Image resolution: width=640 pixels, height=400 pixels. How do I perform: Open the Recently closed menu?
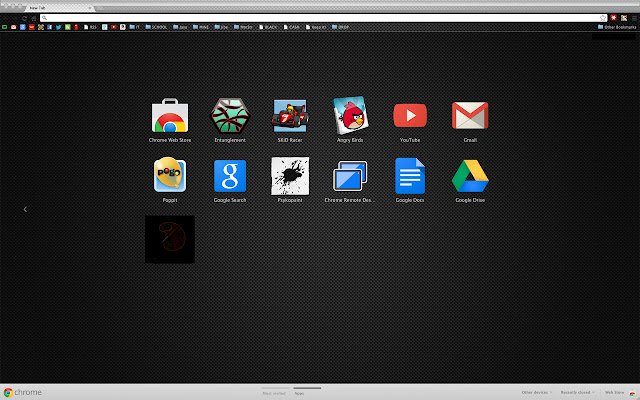(x=577, y=392)
